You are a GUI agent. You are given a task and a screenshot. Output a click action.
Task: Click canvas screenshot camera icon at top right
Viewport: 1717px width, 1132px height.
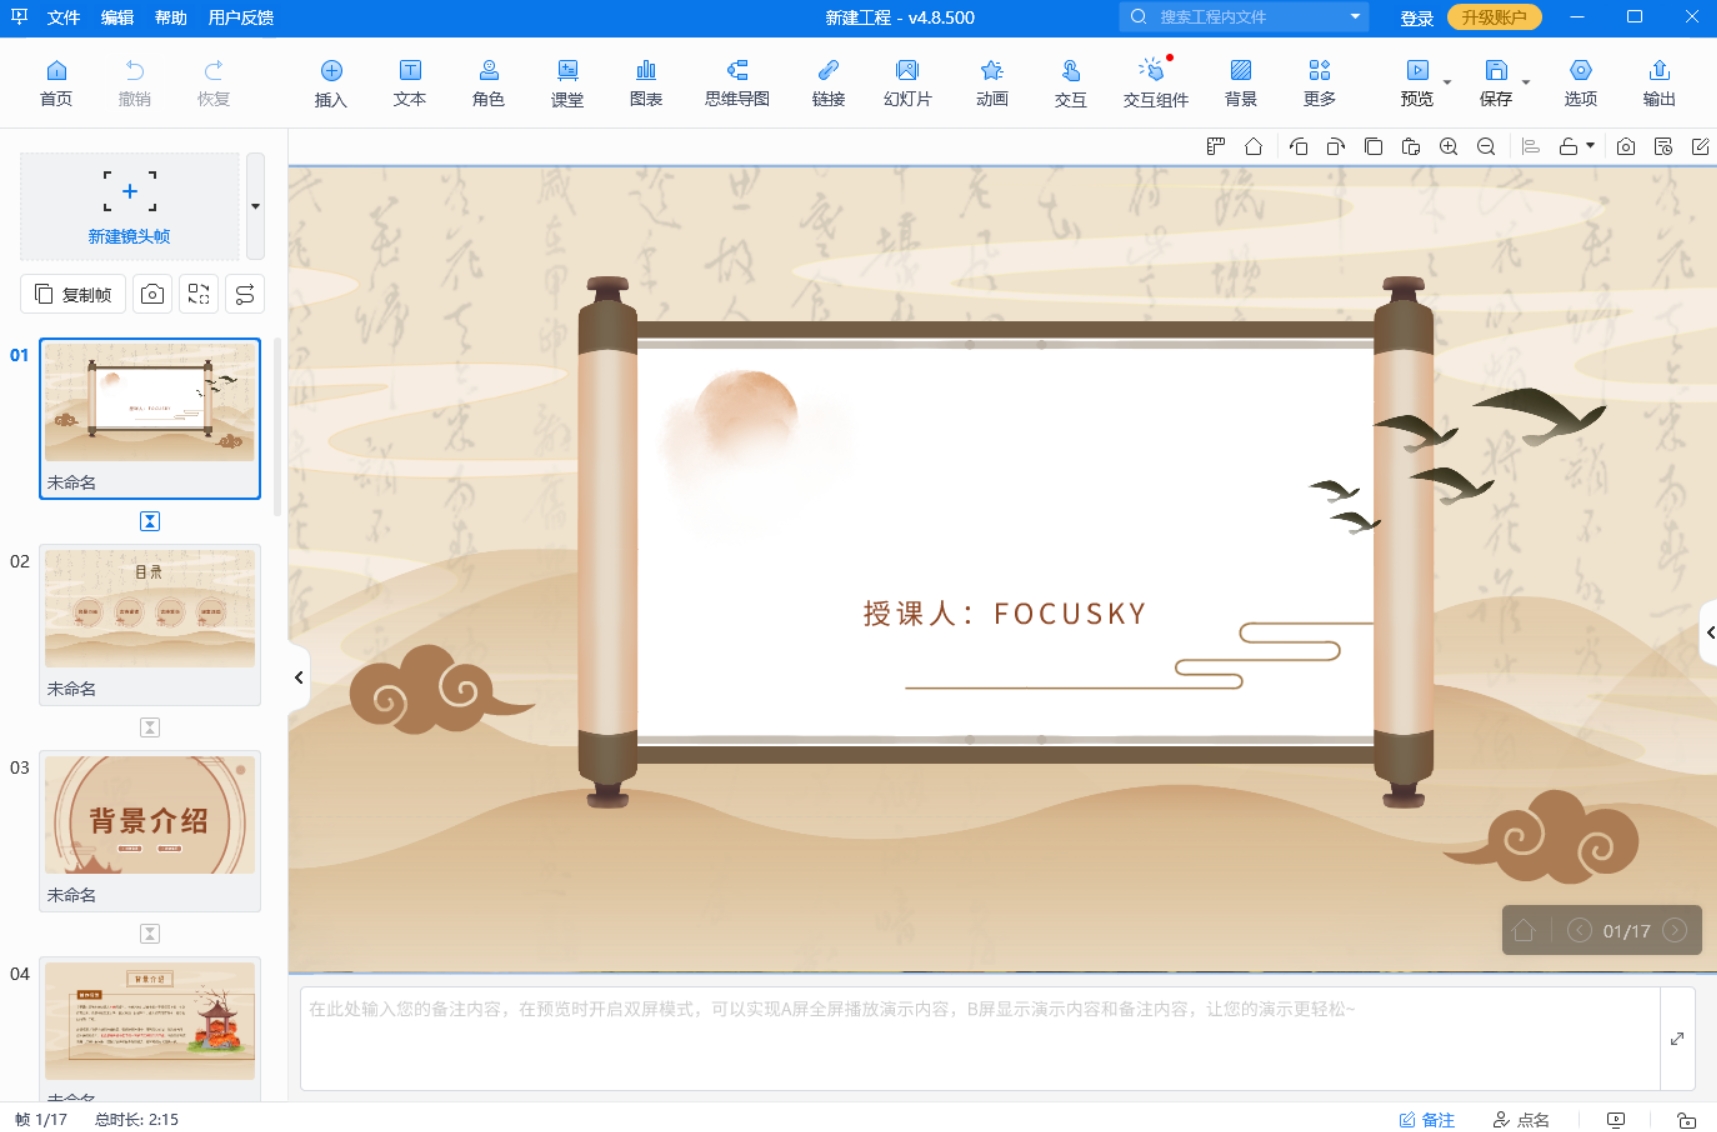coord(1626,147)
